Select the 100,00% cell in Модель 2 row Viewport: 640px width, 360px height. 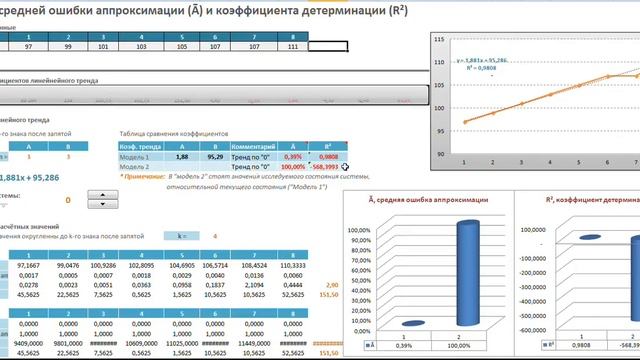pyautogui.click(x=293, y=167)
